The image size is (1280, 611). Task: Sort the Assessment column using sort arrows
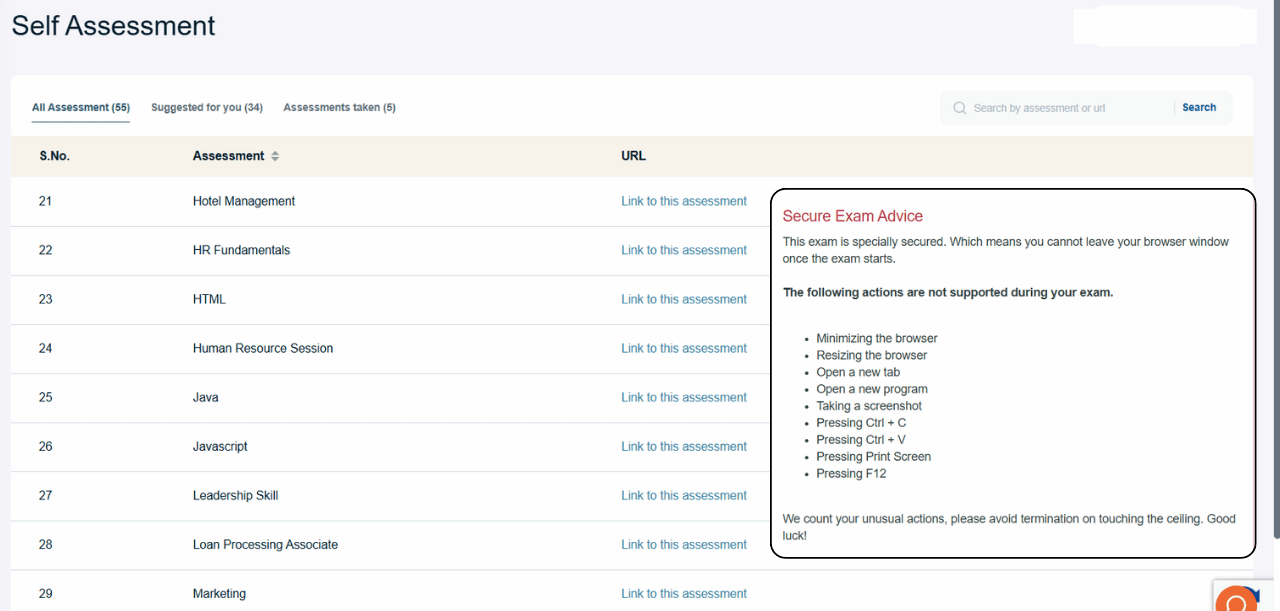pos(275,156)
